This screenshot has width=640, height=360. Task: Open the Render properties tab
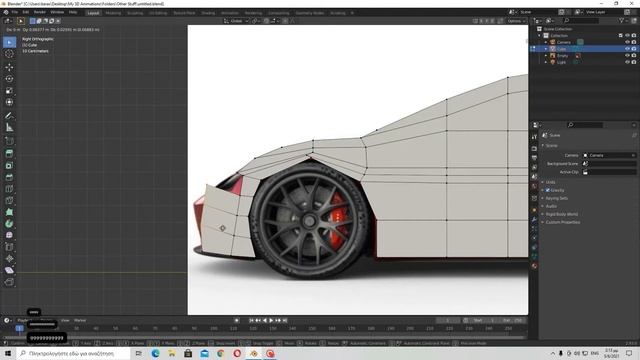534,149
